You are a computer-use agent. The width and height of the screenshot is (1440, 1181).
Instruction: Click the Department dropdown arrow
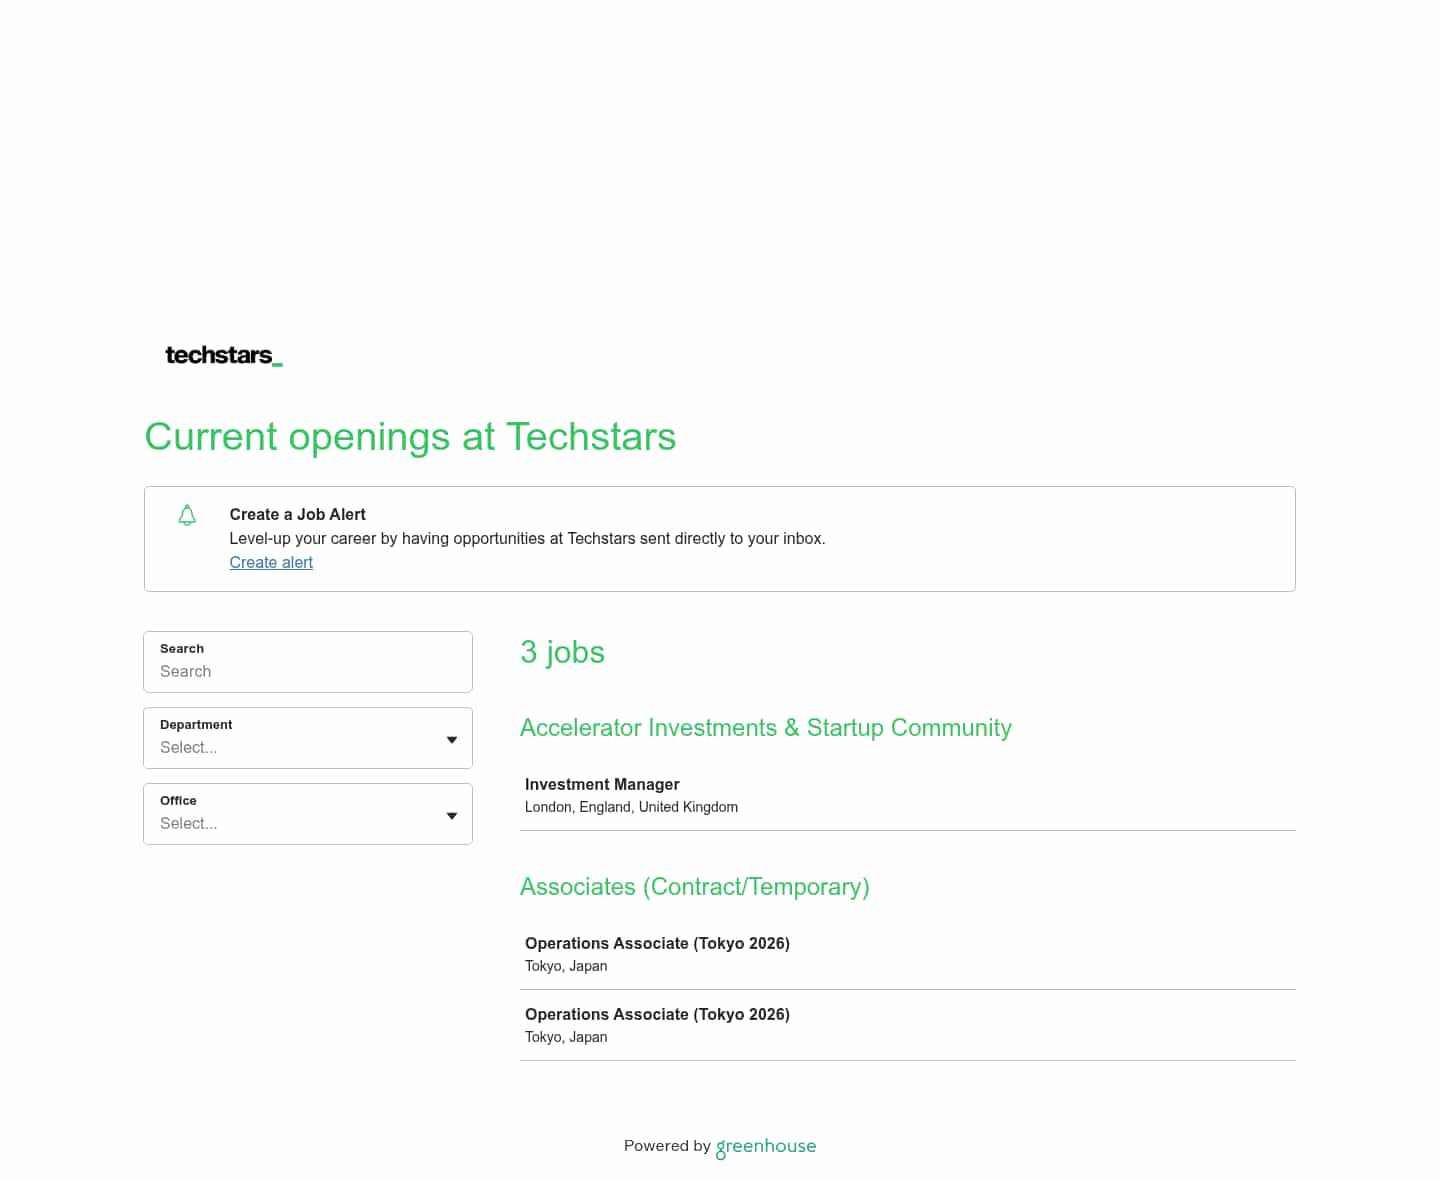pyautogui.click(x=452, y=740)
